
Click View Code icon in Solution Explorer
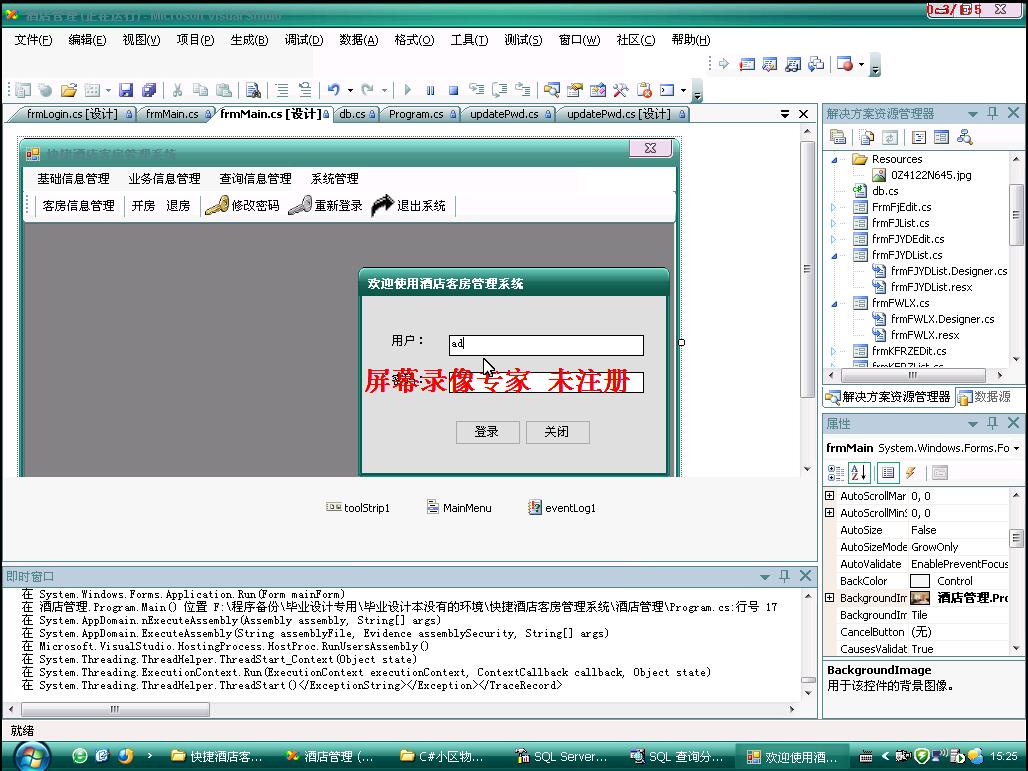pos(919,137)
